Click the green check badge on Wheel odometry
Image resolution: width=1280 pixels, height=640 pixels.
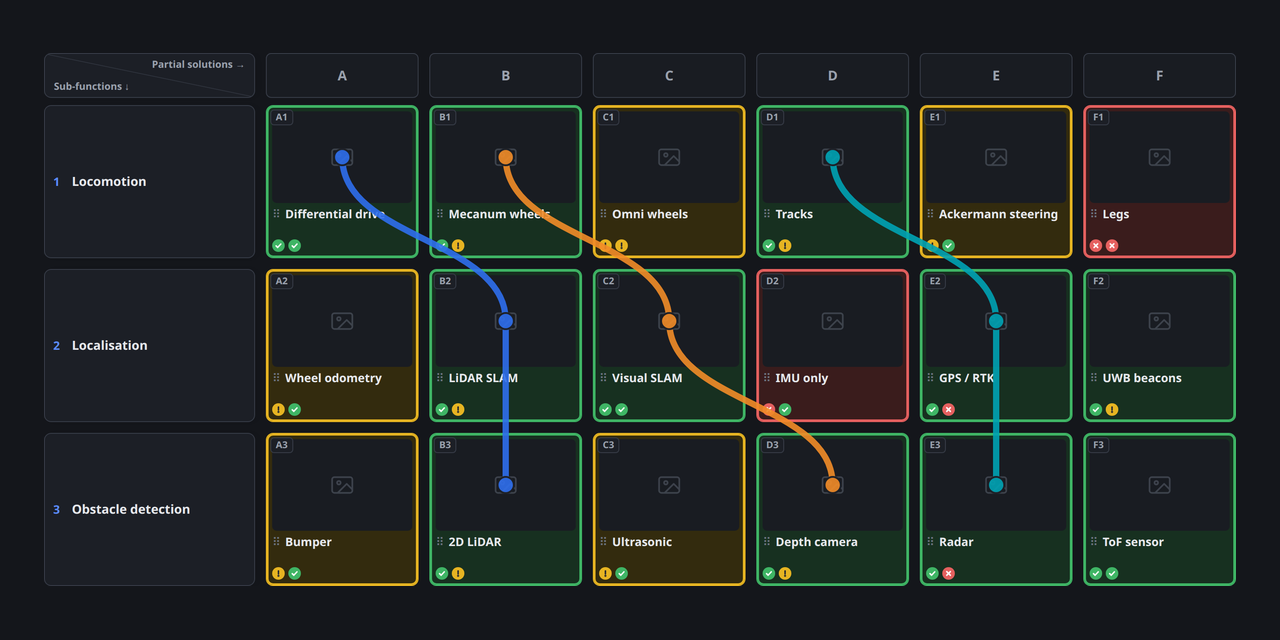pyautogui.click(x=295, y=410)
